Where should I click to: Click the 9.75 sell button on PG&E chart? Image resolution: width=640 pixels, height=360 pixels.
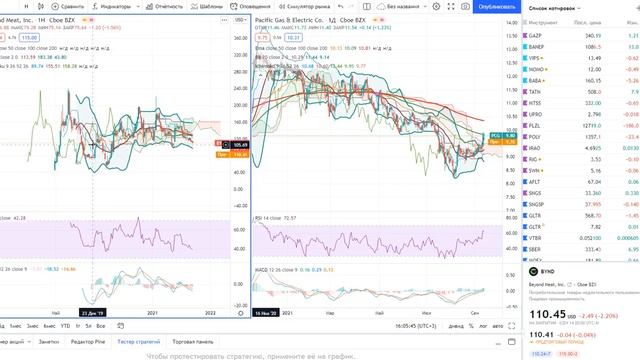click(x=262, y=38)
